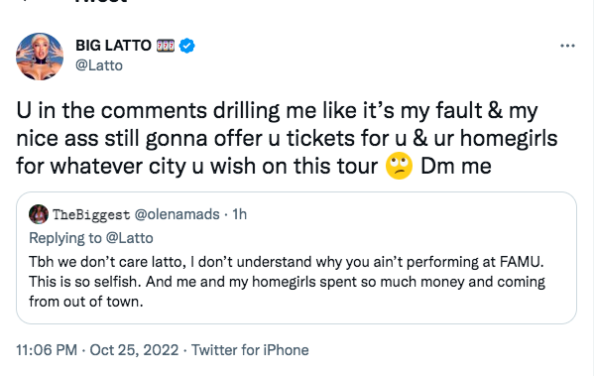Open the @olenamads handle
Image resolution: width=595 pixels, height=376 pixels.
coord(177,214)
